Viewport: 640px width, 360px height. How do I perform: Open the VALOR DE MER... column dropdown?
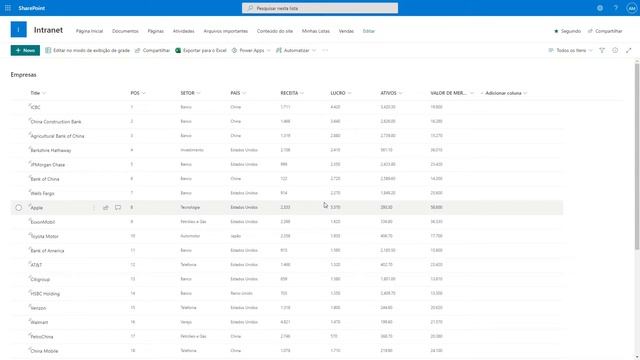(472, 93)
